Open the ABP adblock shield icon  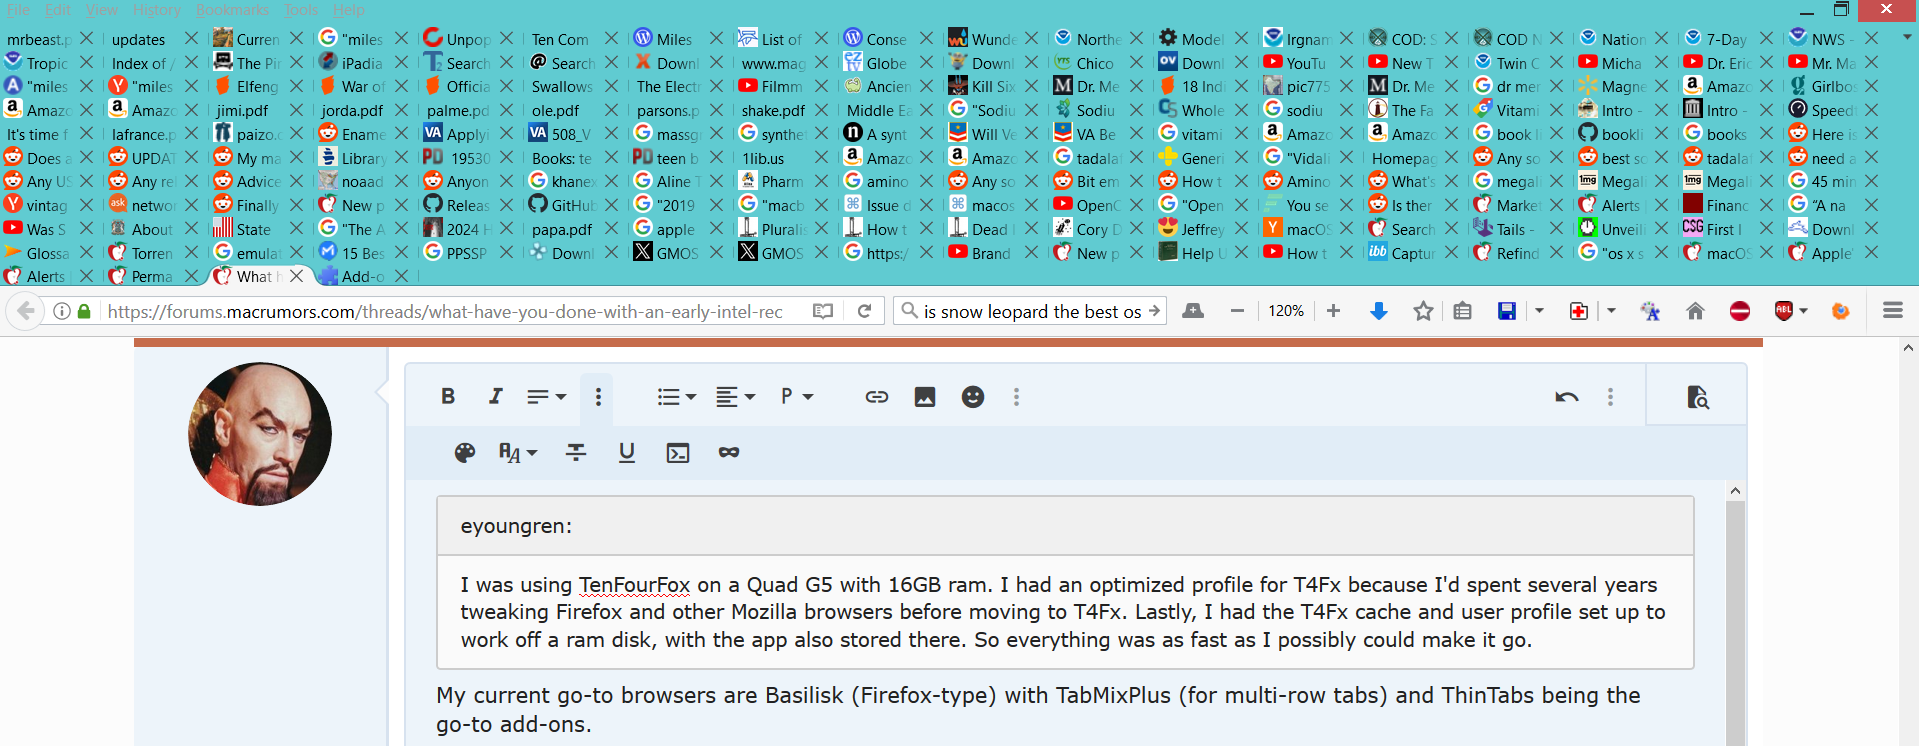[1784, 311]
